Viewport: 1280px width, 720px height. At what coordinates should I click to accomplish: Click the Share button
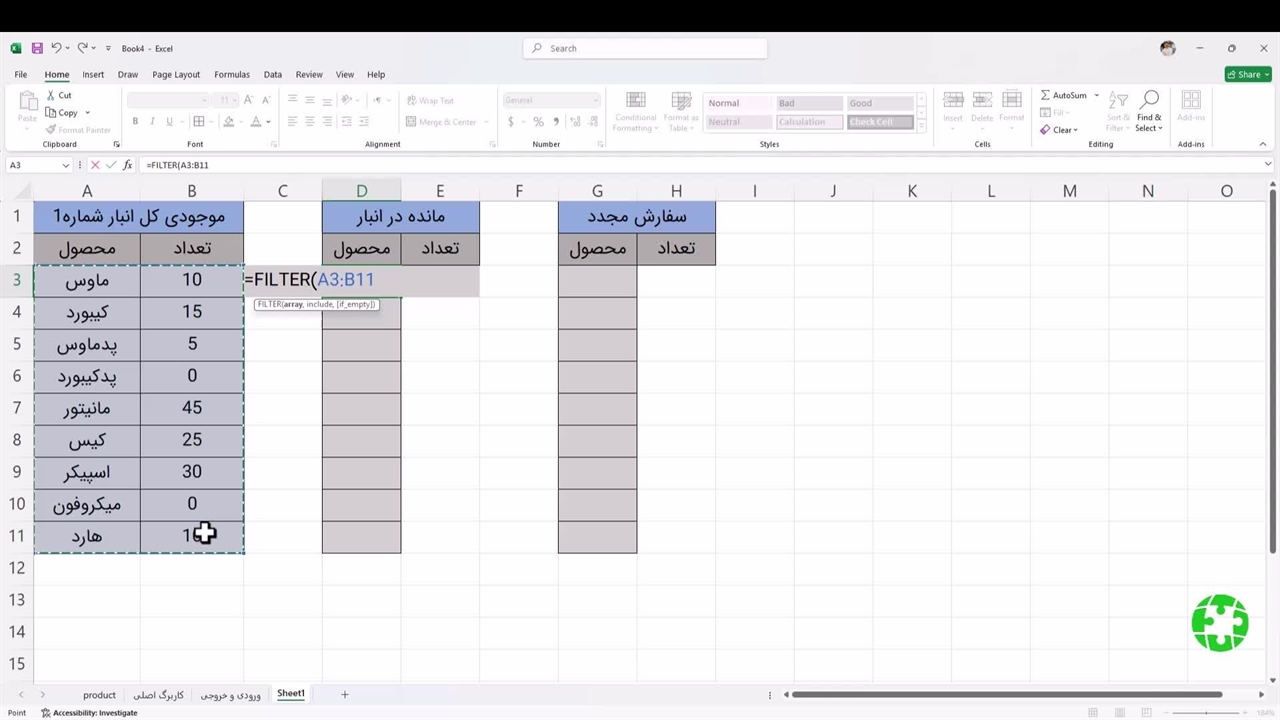click(1247, 74)
